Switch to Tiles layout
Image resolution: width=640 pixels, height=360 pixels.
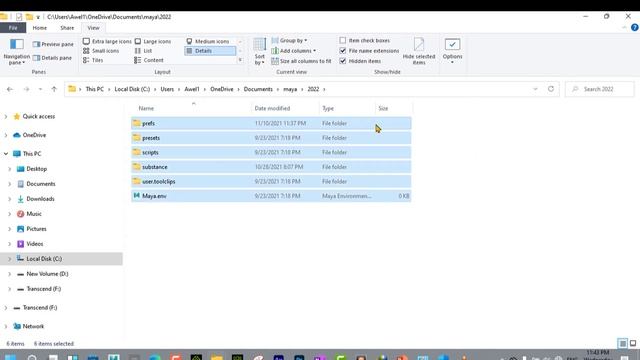click(93, 60)
